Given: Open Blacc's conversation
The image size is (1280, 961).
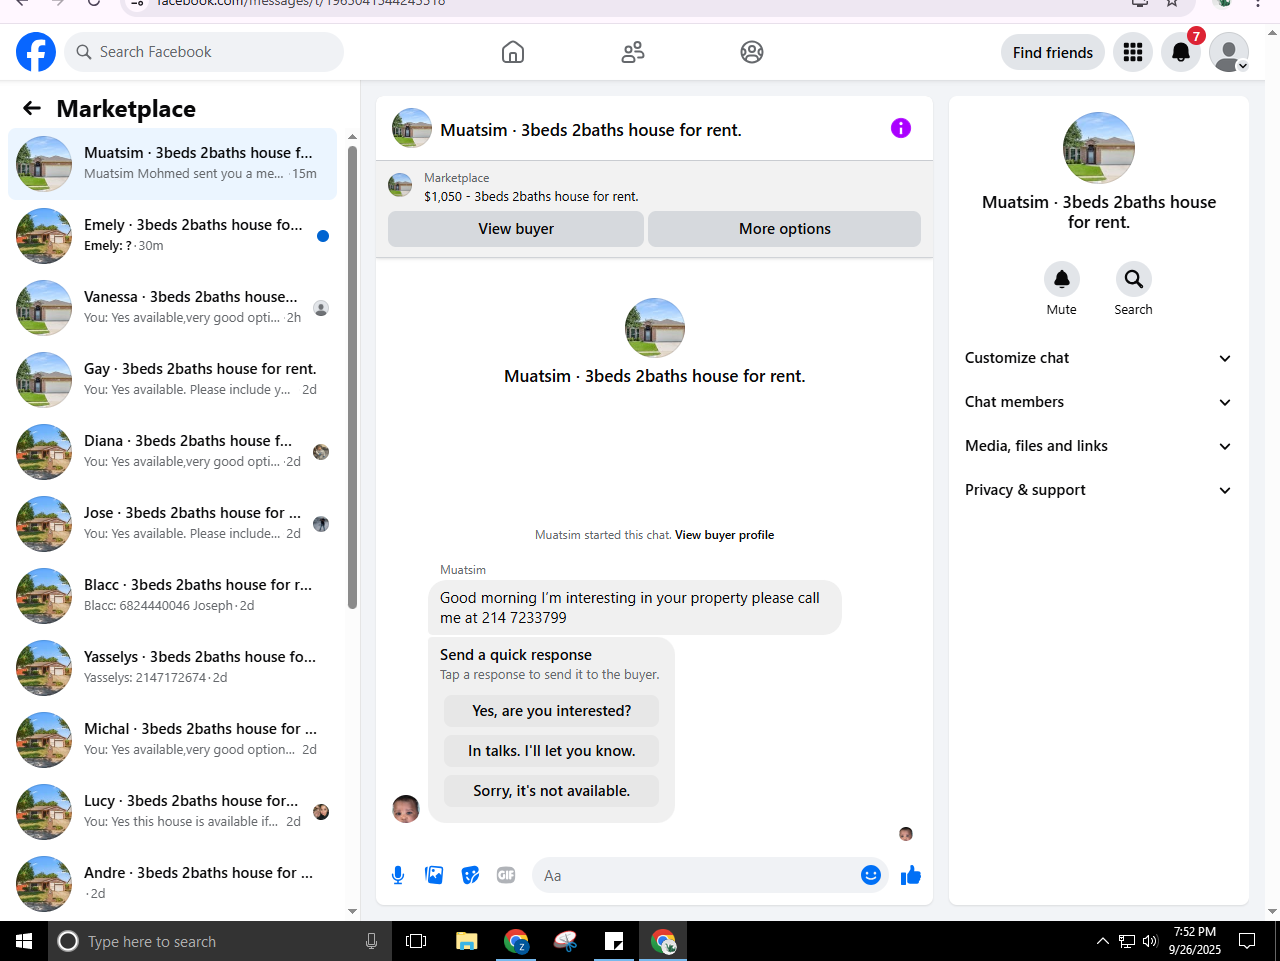Looking at the screenshot, I should [172, 596].
